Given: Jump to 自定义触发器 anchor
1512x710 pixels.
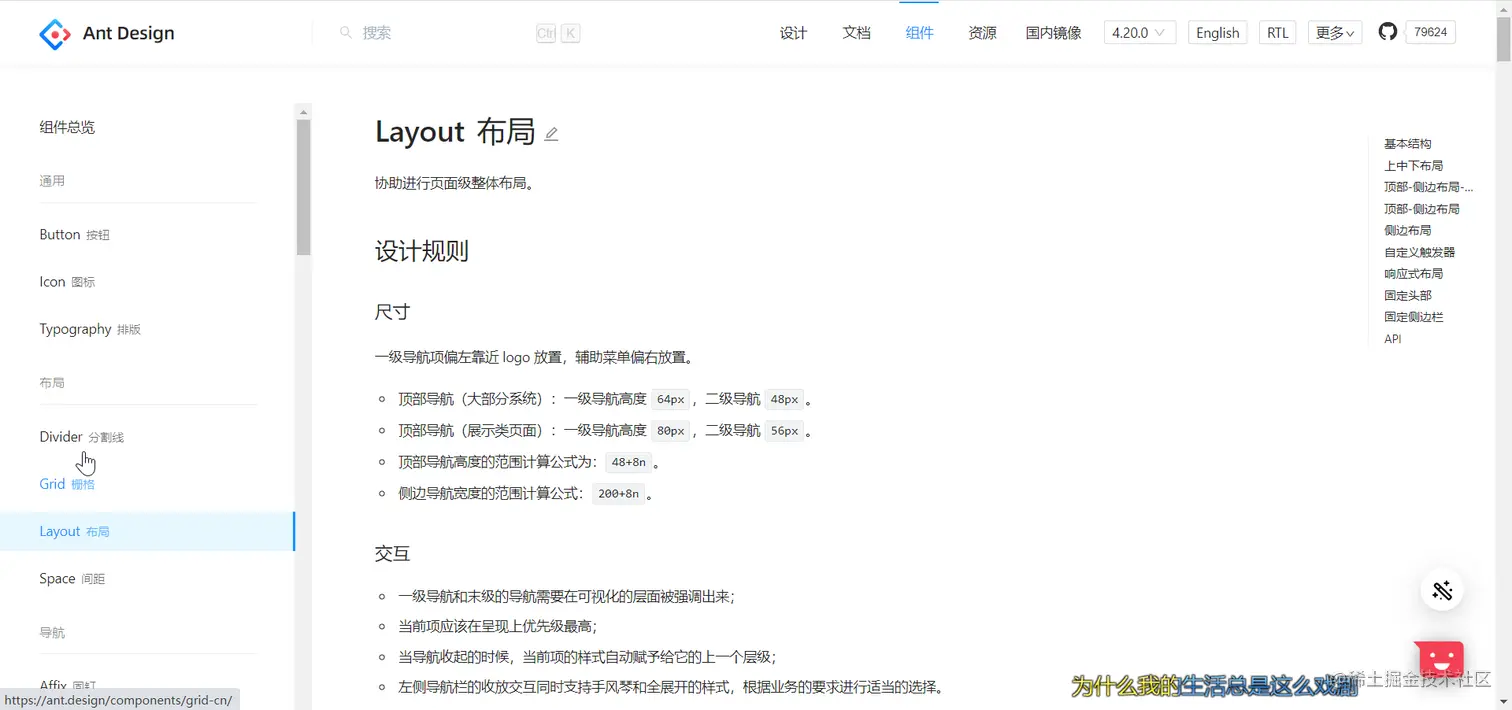Looking at the screenshot, I should coord(1419,252).
